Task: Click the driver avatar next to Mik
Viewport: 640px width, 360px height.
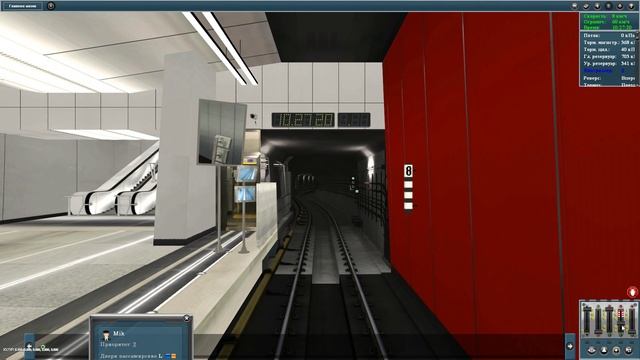Action: (107, 335)
